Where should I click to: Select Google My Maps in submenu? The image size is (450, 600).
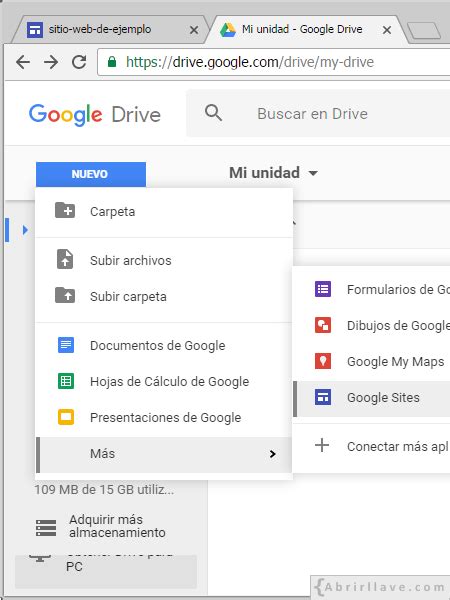coord(372,361)
